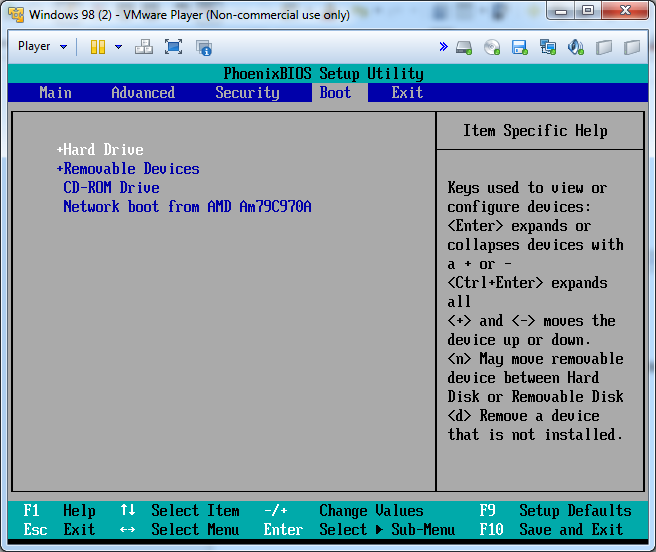Expand the Hard Drive boot entry
This screenshot has height=552, width=656.
tap(102, 150)
